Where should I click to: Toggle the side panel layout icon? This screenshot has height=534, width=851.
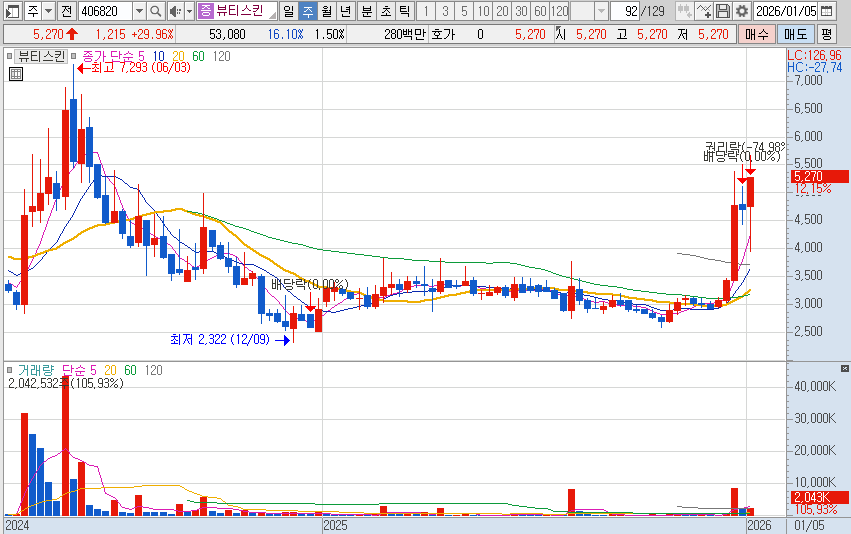click(x=13, y=11)
